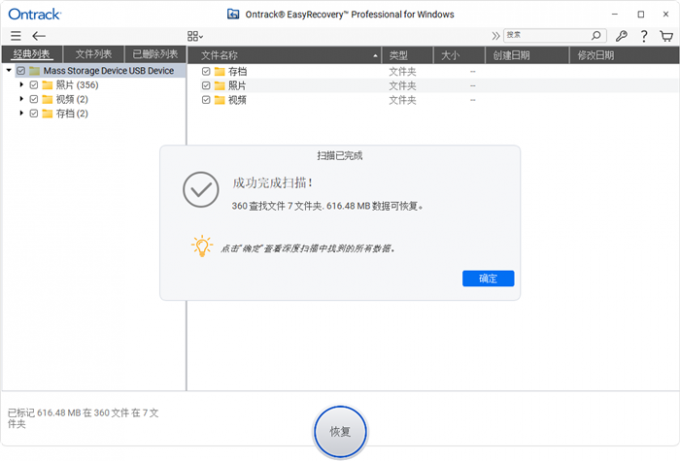Click 照片 folder icon in file list
This screenshot has width=680, height=461.
[220, 86]
